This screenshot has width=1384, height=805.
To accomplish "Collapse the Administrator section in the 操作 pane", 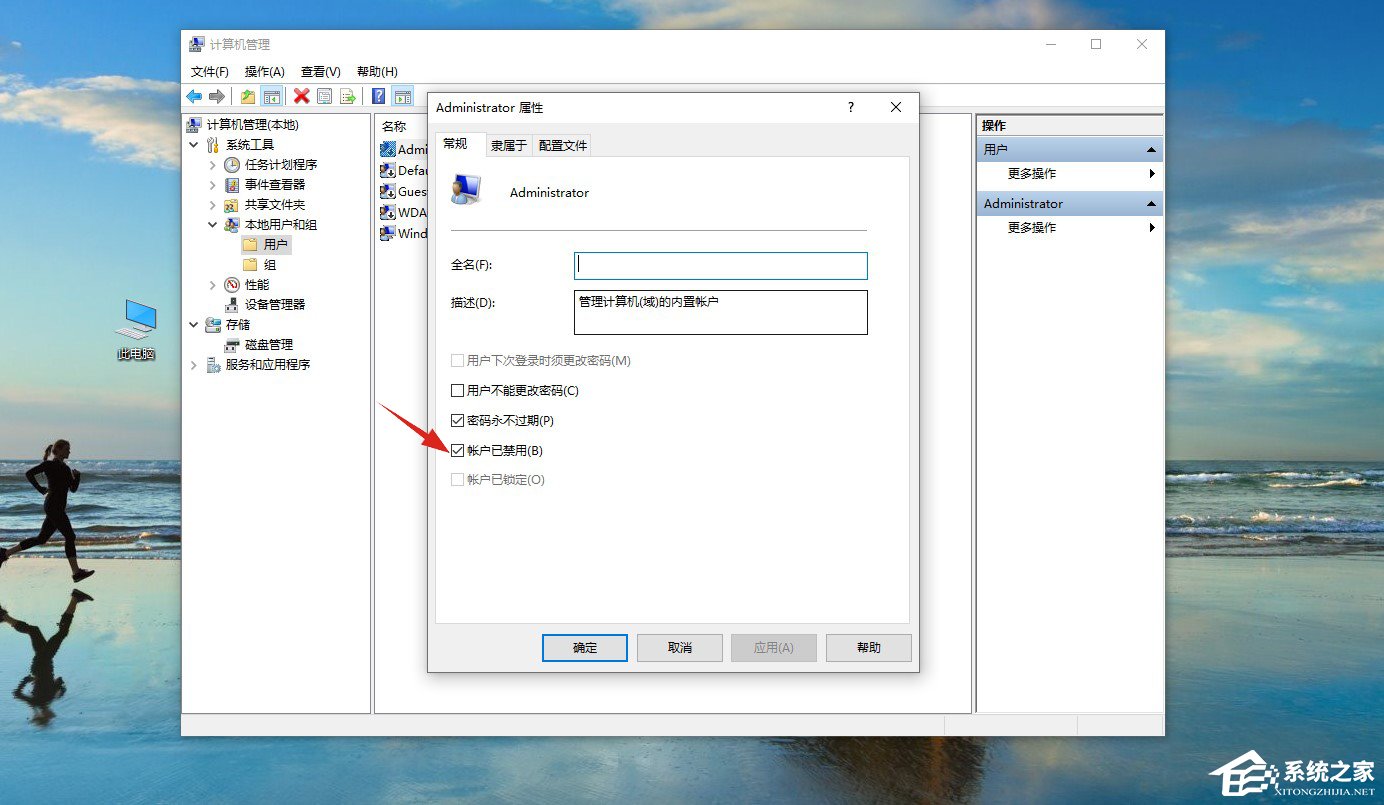I will tap(1152, 204).
